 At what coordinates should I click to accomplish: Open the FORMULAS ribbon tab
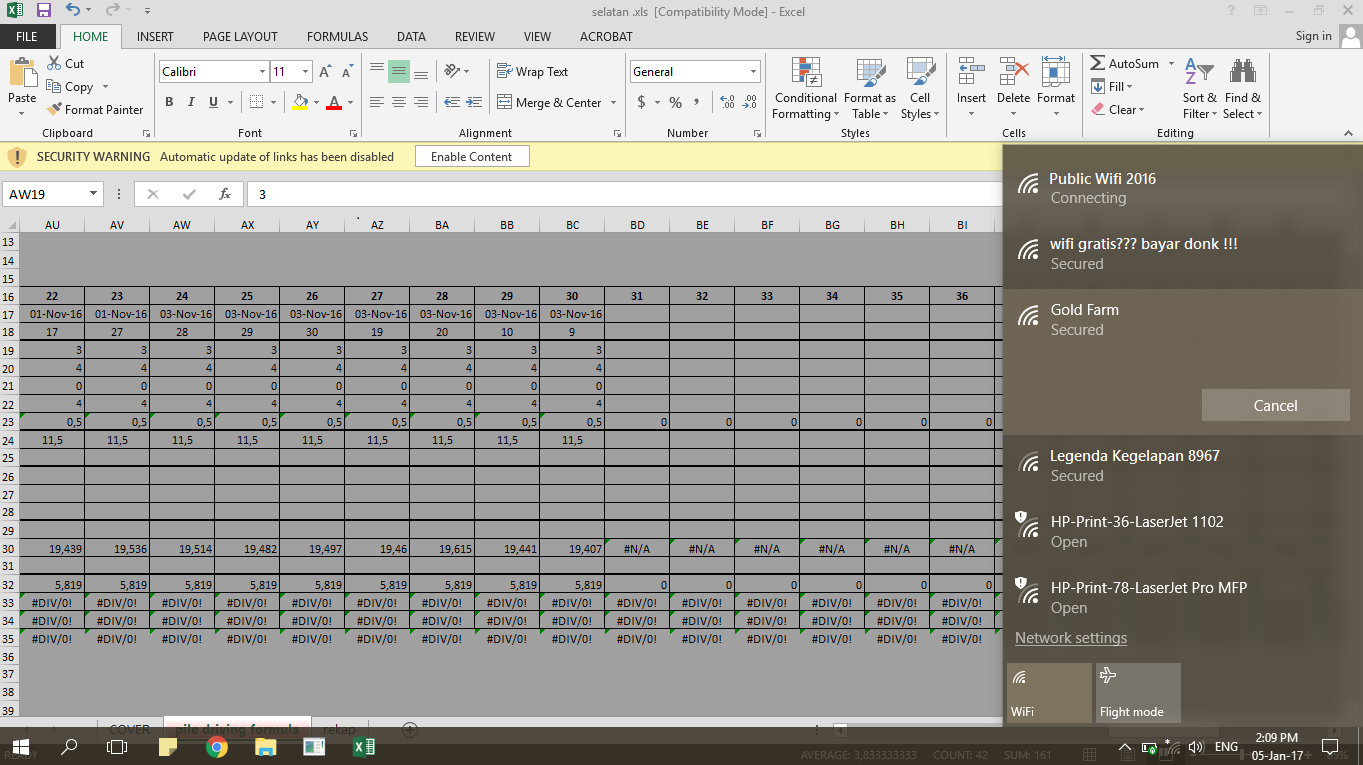pyautogui.click(x=337, y=36)
